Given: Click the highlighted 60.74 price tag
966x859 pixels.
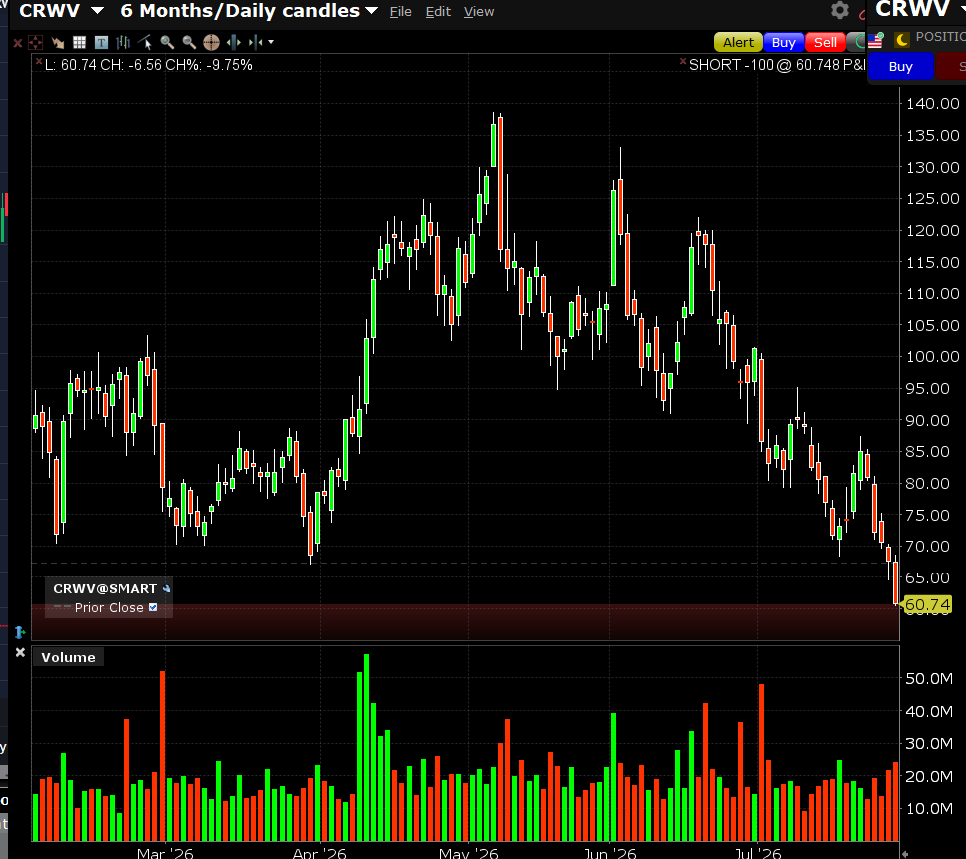Looking at the screenshot, I should click(927, 605).
